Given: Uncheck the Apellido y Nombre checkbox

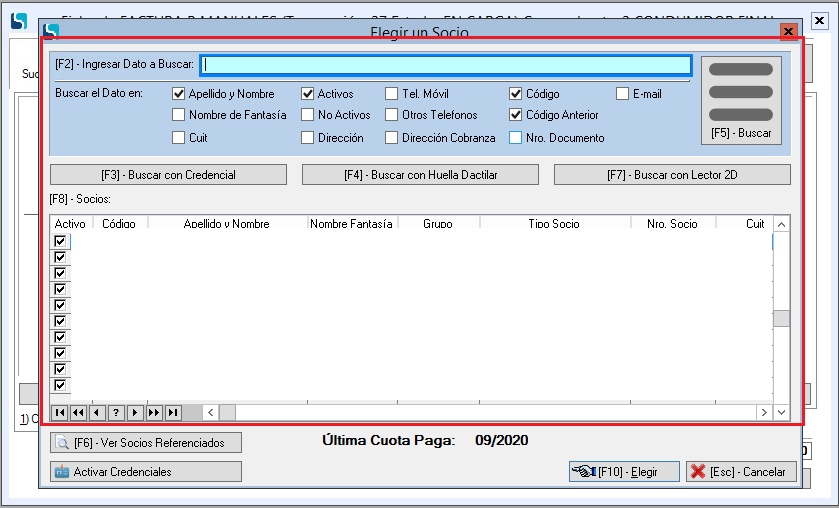Looking at the screenshot, I should [179, 94].
